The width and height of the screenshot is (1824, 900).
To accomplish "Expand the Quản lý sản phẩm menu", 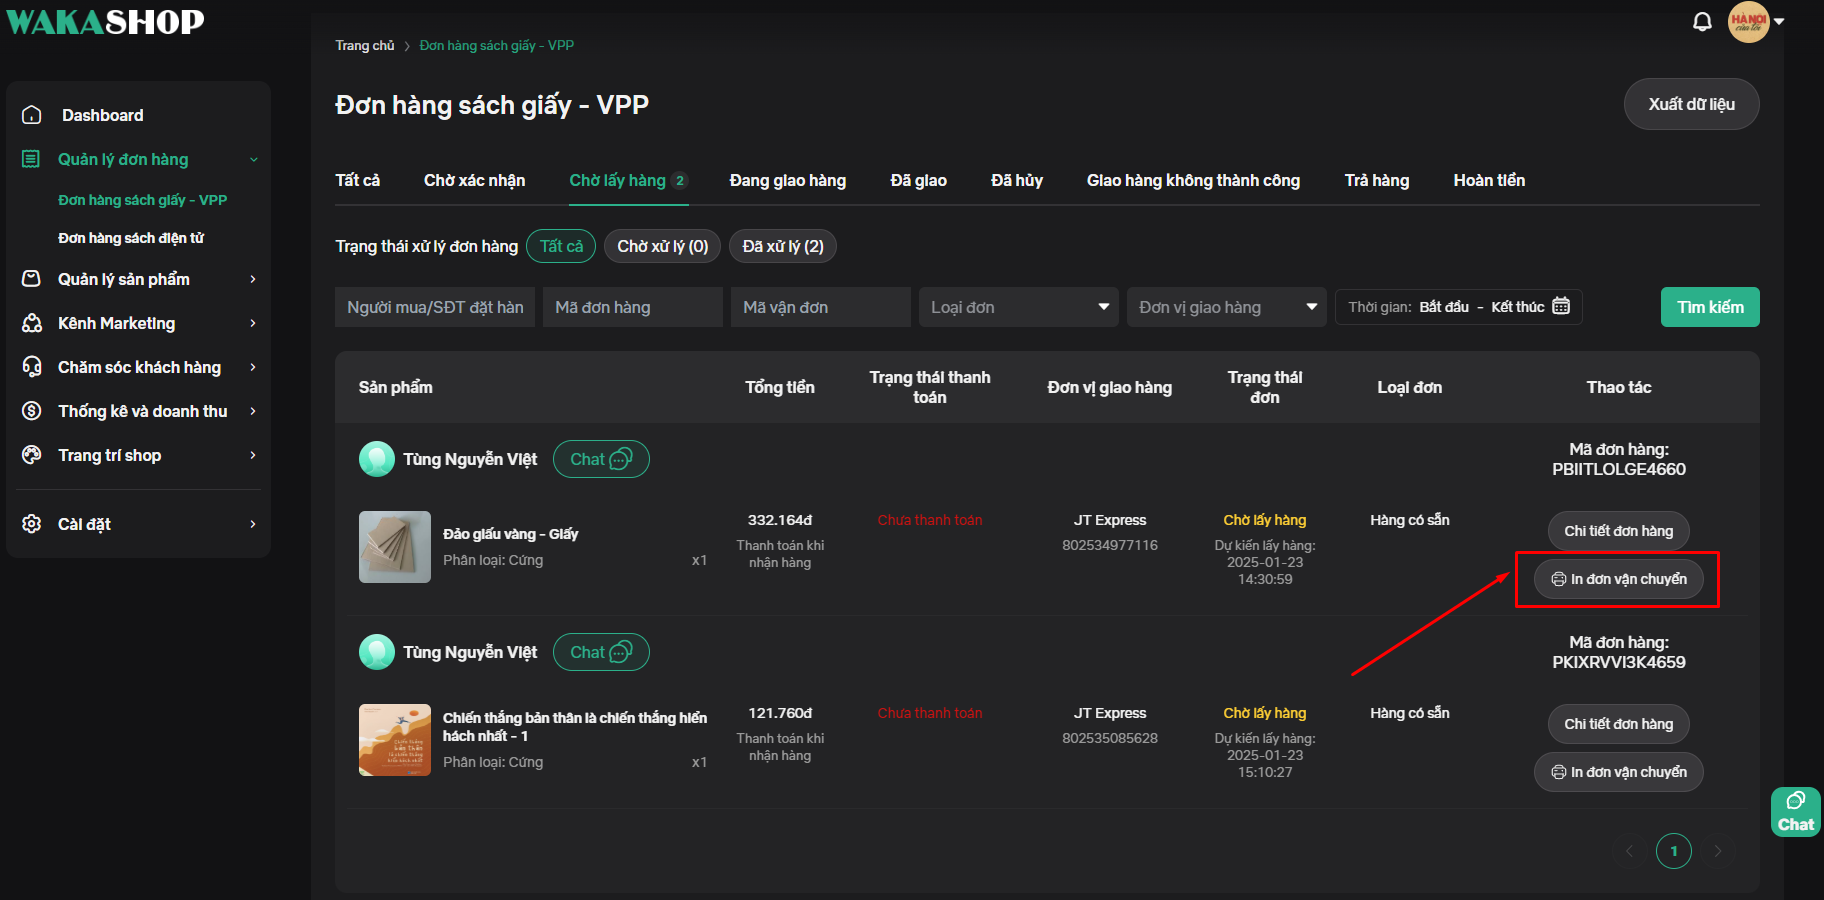I will pyautogui.click(x=140, y=279).
